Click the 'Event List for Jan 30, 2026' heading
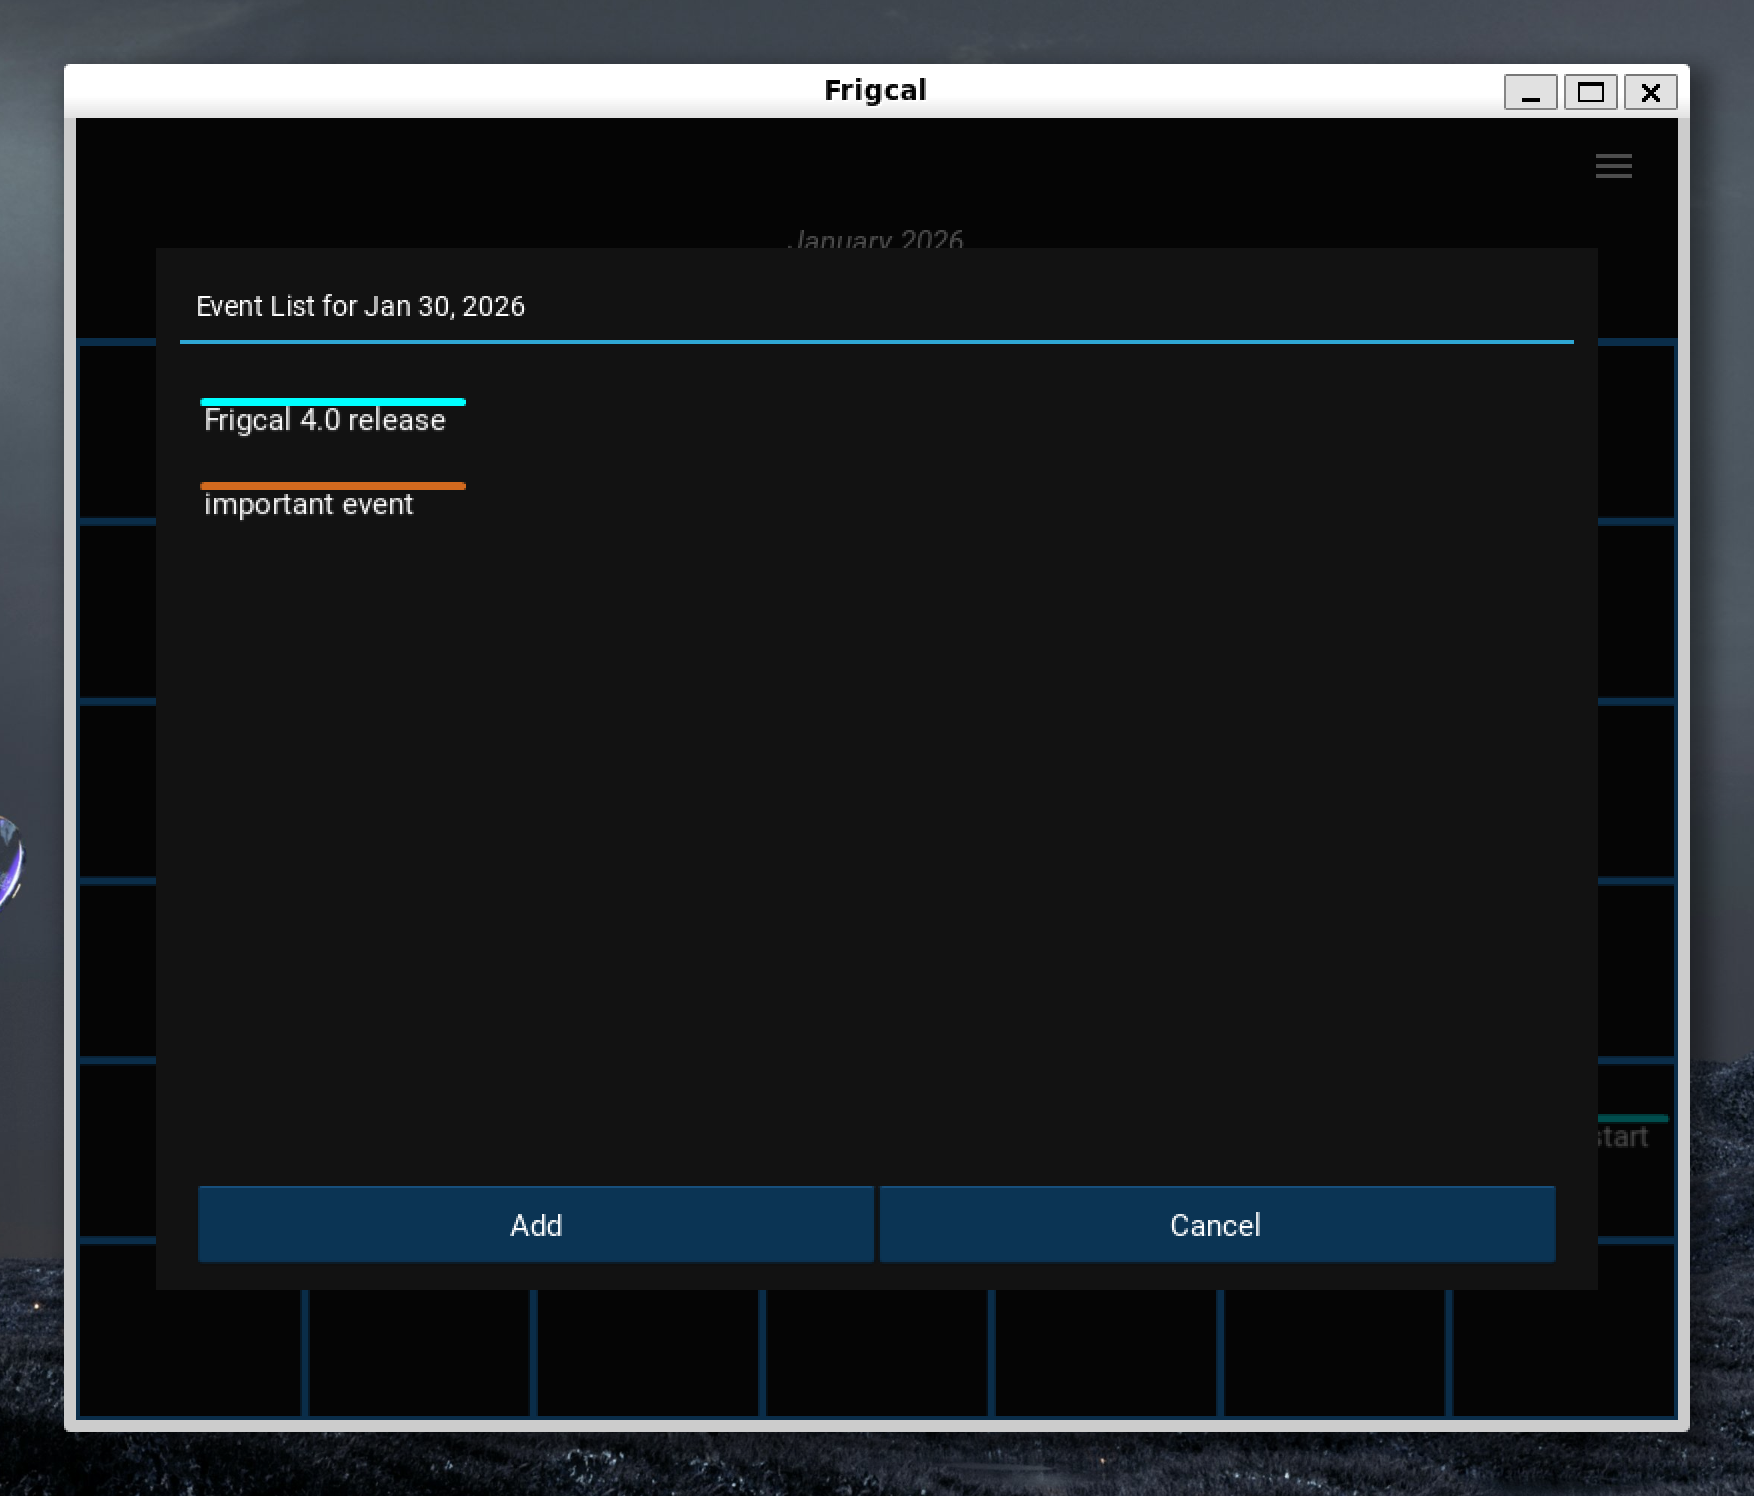The width and height of the screenshot is (1754, 1496). point(360,306)
